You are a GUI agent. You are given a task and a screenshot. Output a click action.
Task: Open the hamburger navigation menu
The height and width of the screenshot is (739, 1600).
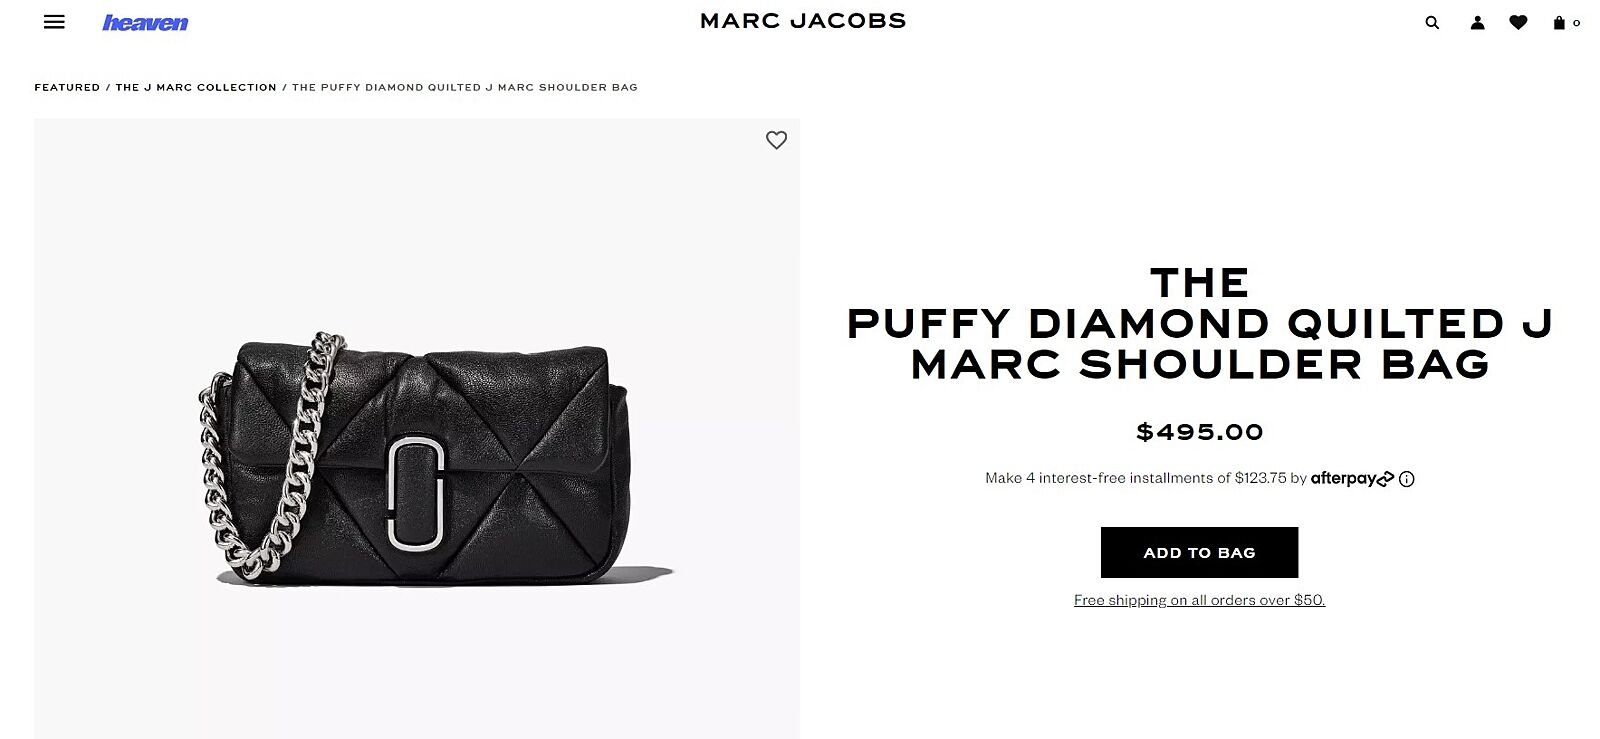pyautogui.click(x=54, y=22)
